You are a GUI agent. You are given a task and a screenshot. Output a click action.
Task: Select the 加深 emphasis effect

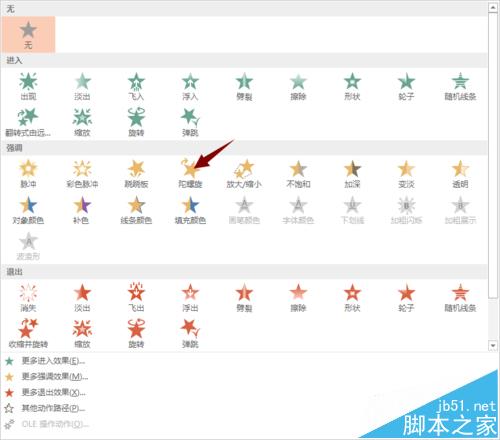point(352,174)
